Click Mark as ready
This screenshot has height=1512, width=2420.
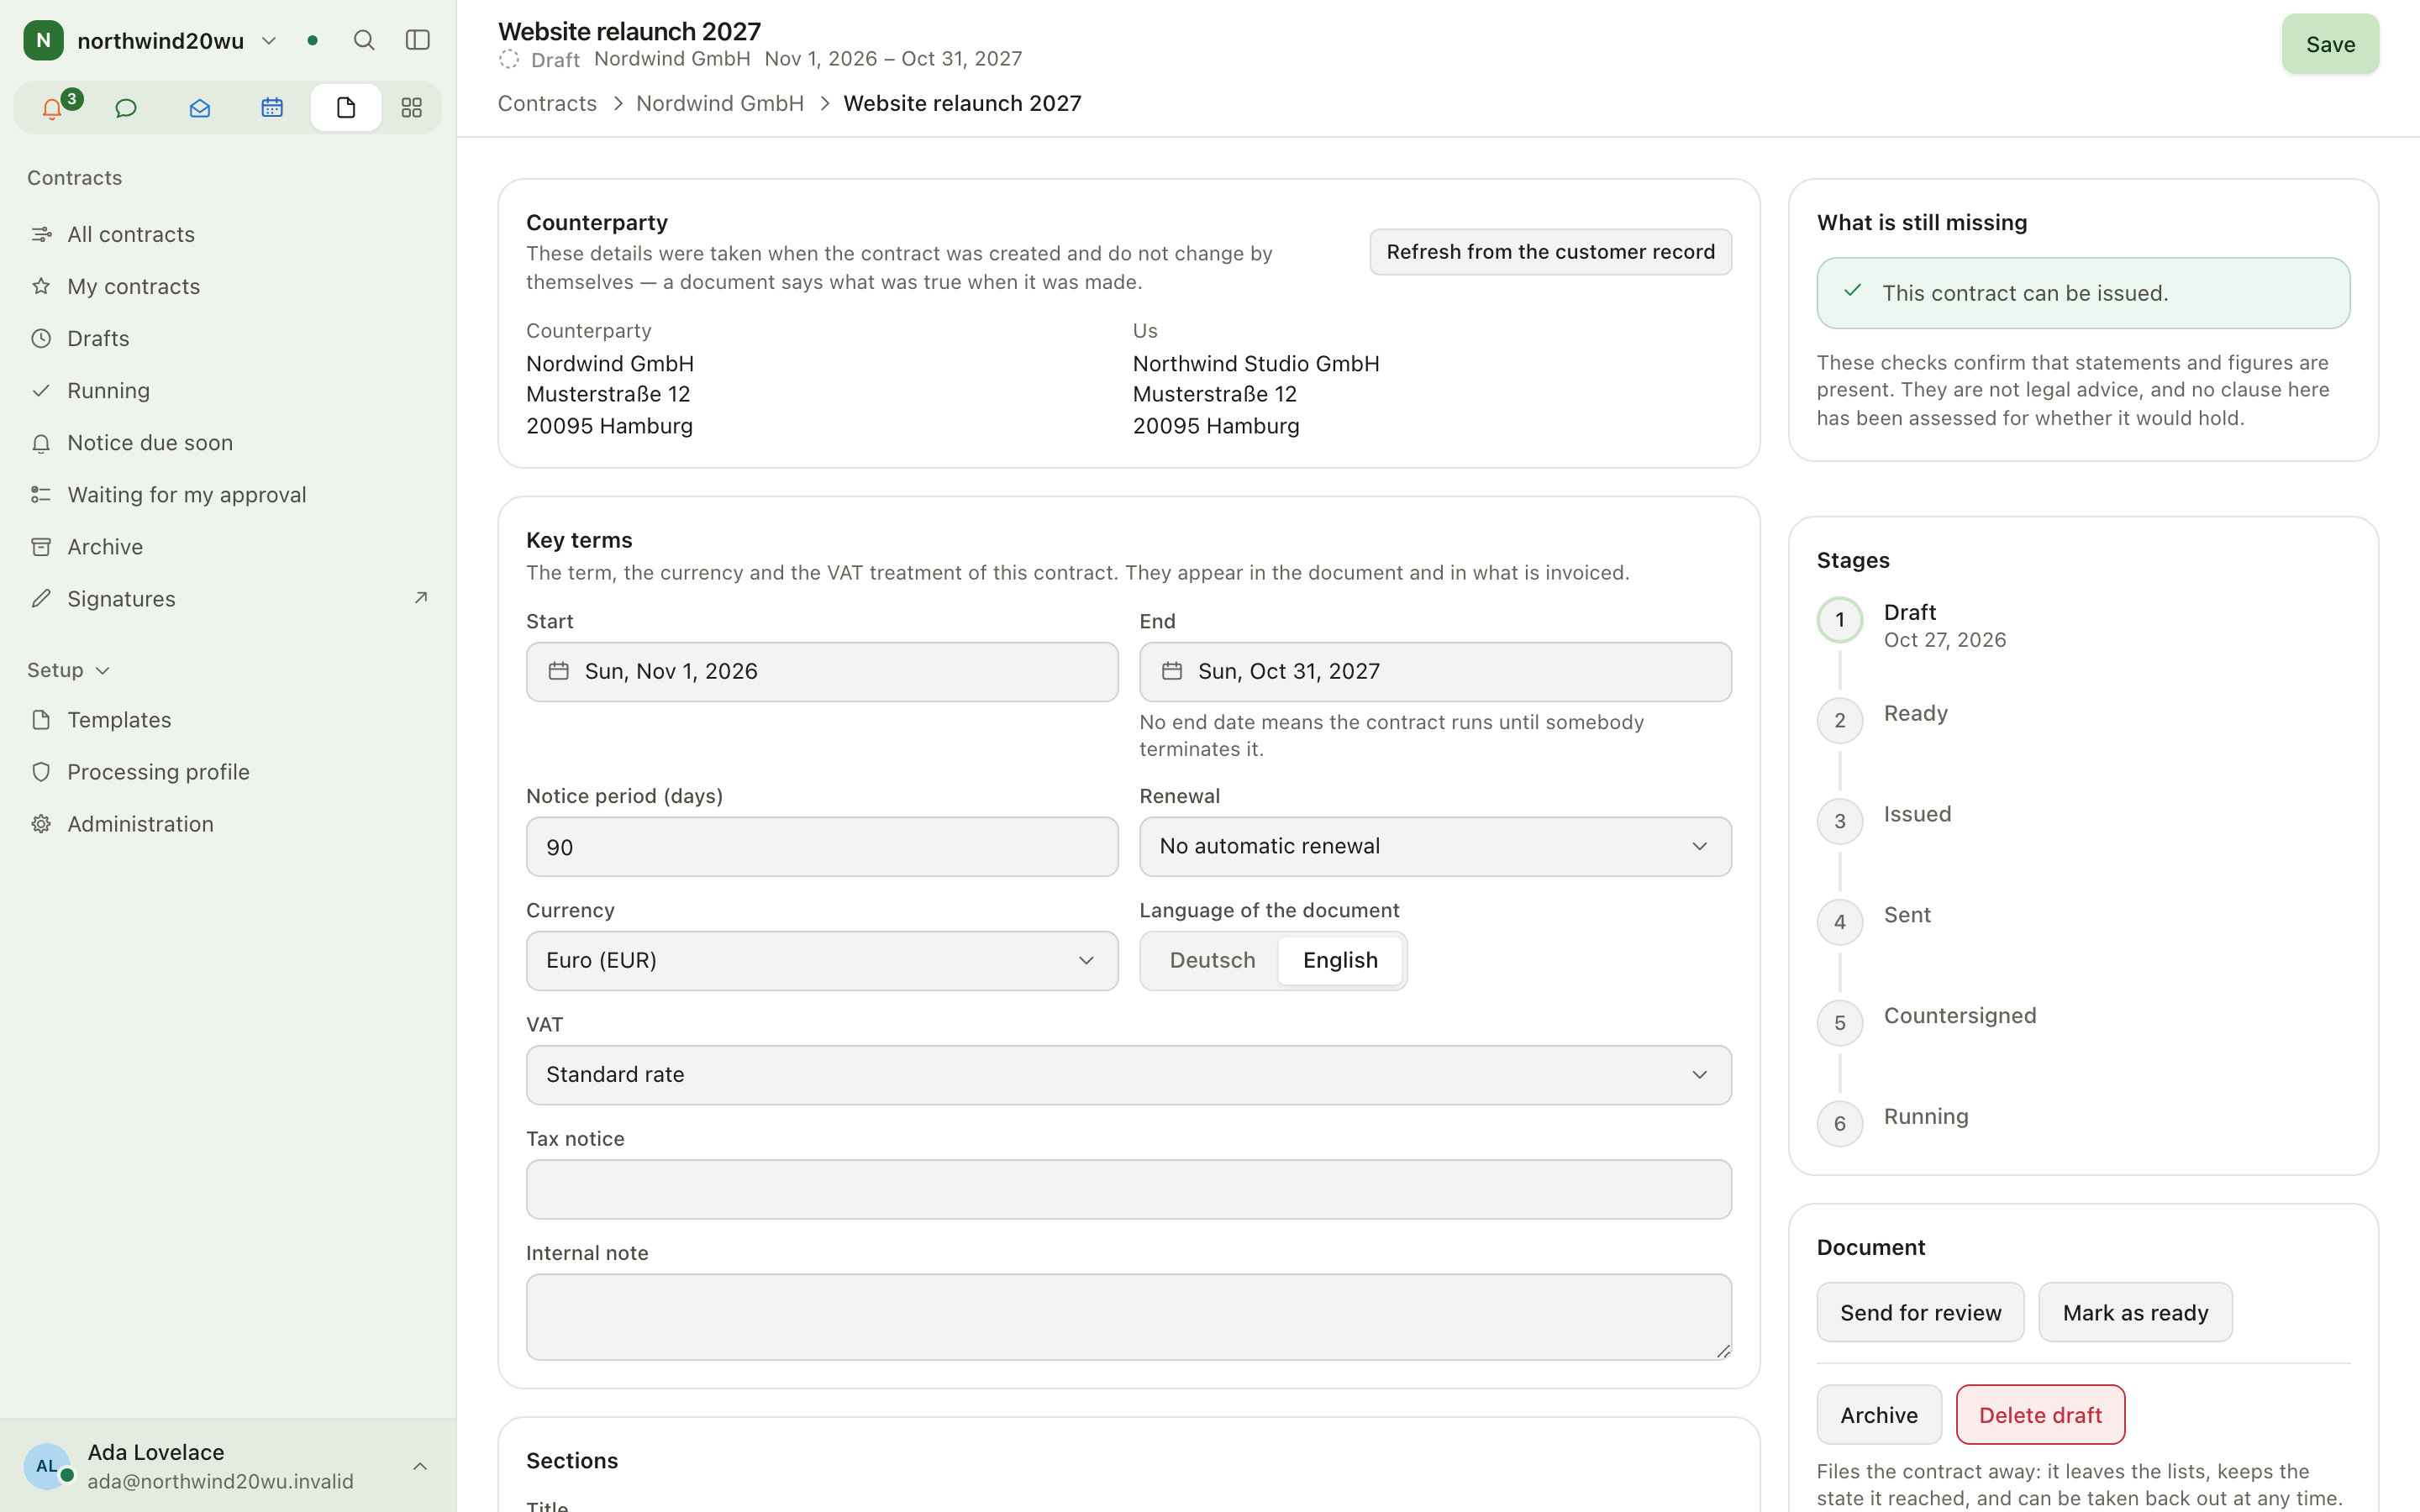[2135, 1313]
